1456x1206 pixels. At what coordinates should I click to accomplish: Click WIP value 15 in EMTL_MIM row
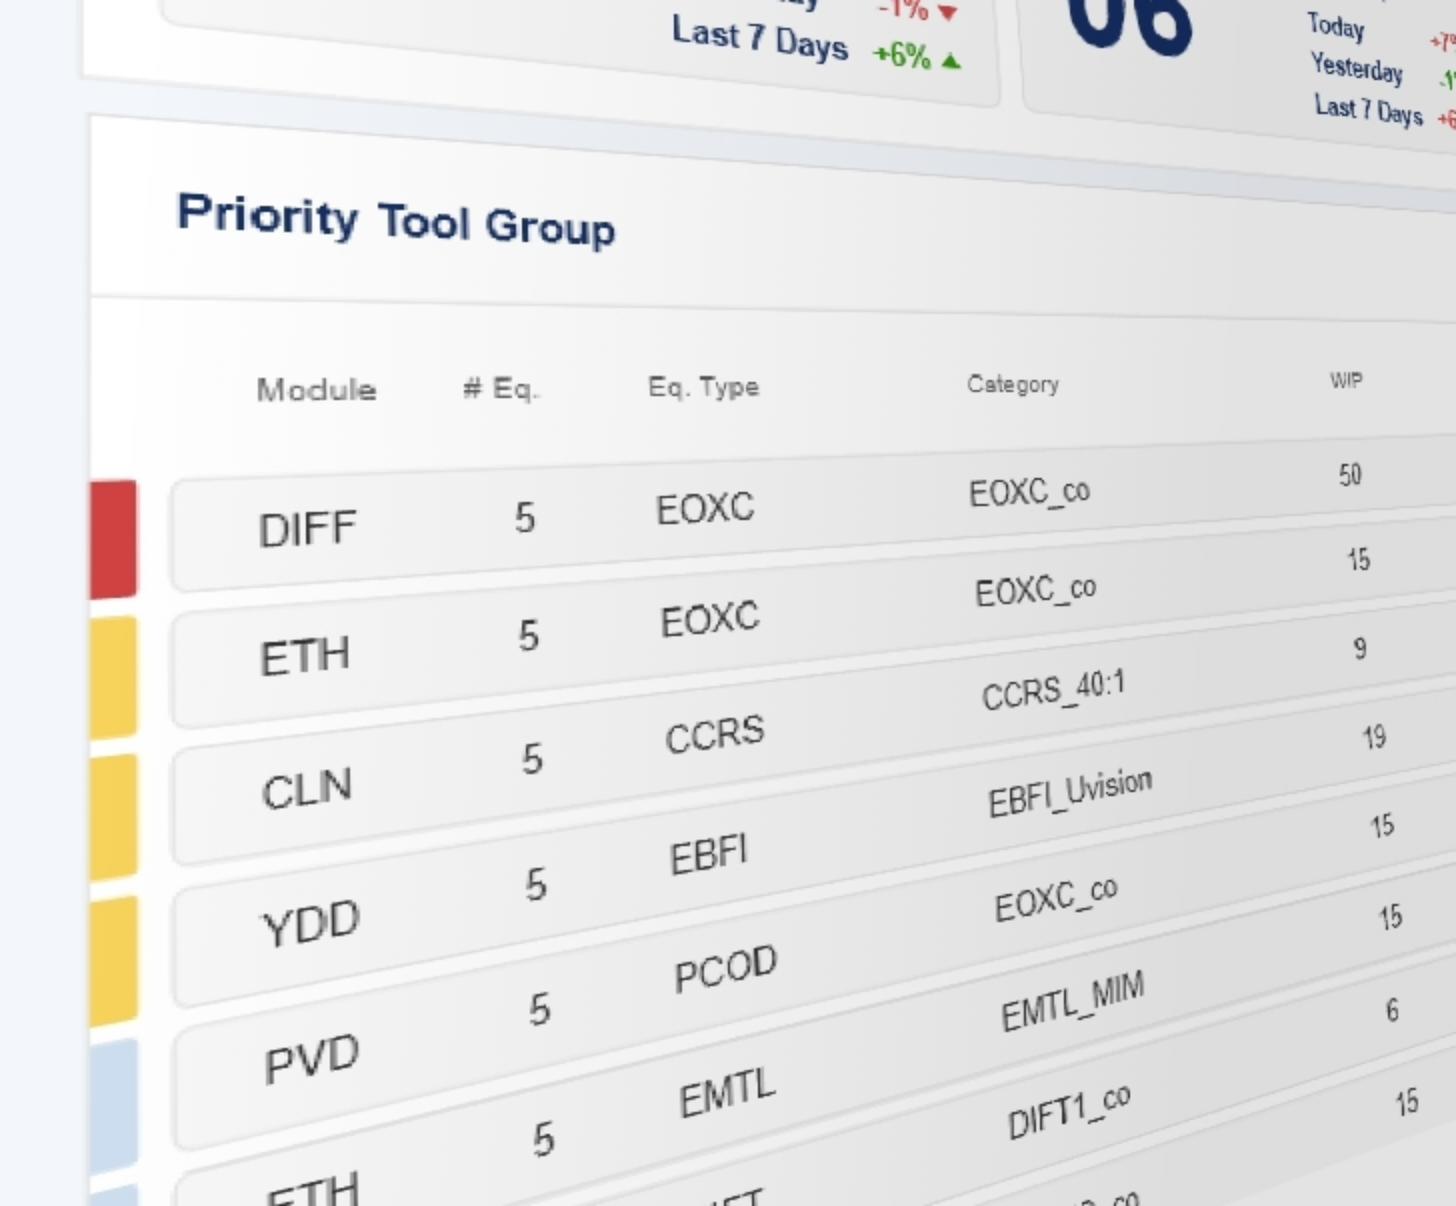1390,917
